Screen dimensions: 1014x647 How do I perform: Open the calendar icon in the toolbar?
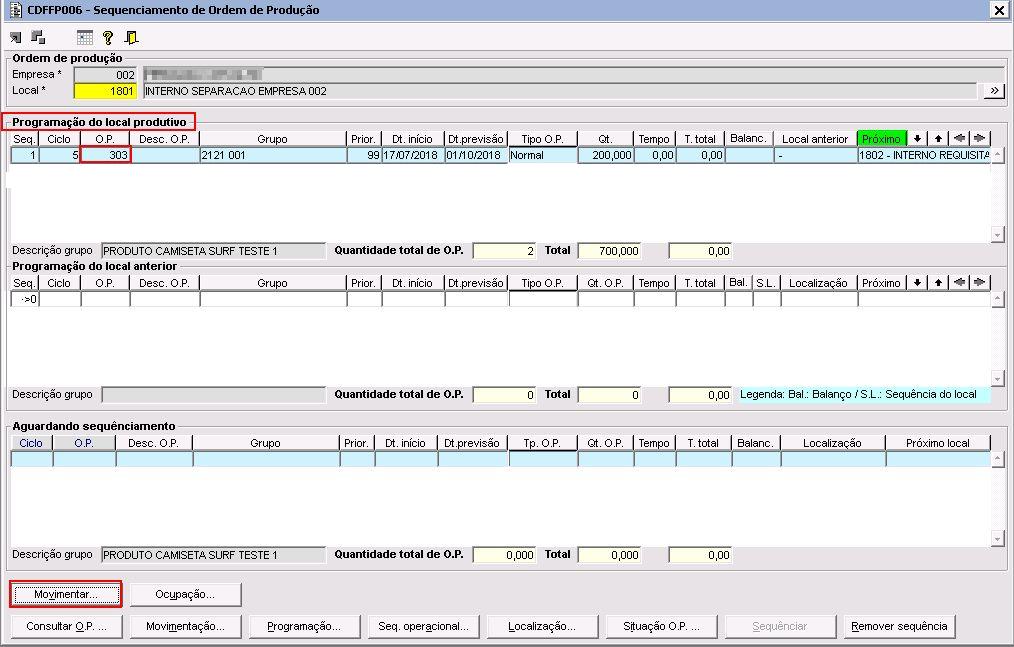(x=85, y=38)
